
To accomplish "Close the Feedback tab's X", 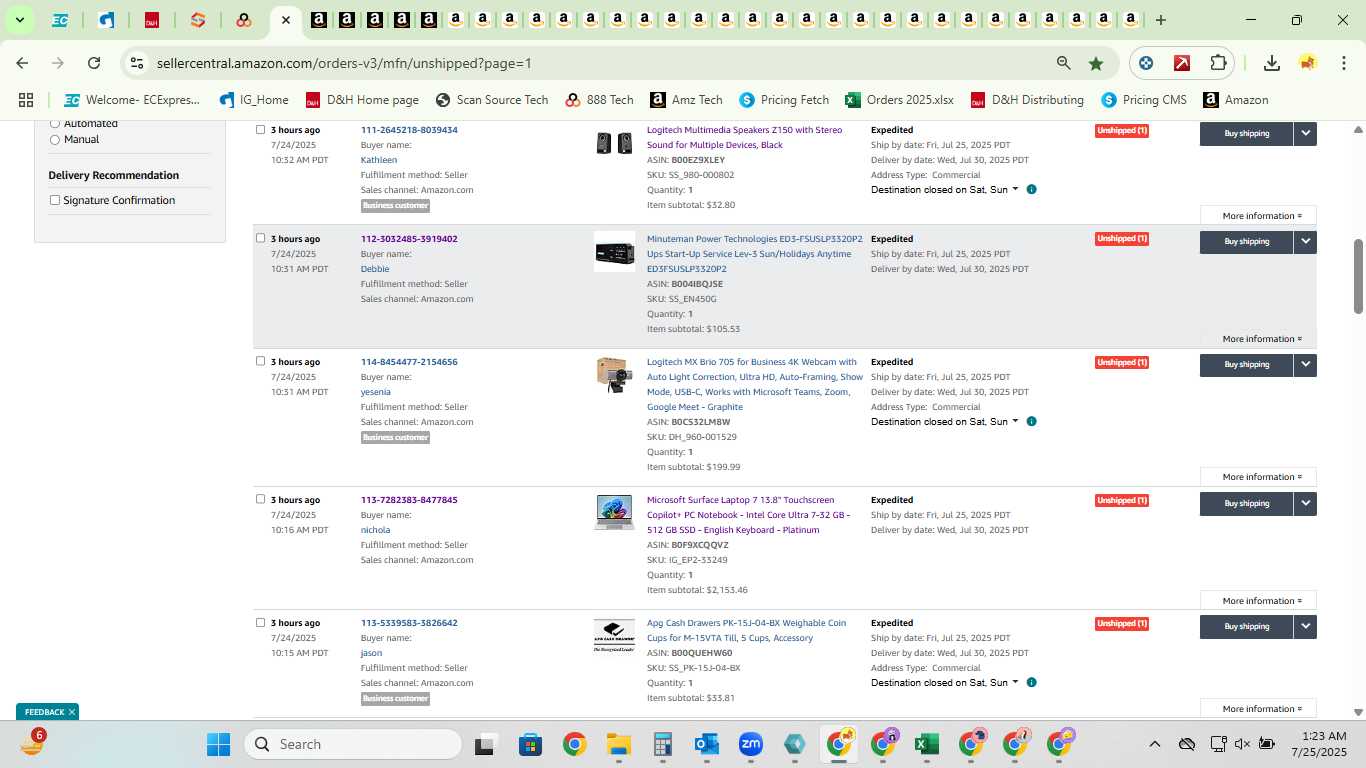I will [72, 712].
